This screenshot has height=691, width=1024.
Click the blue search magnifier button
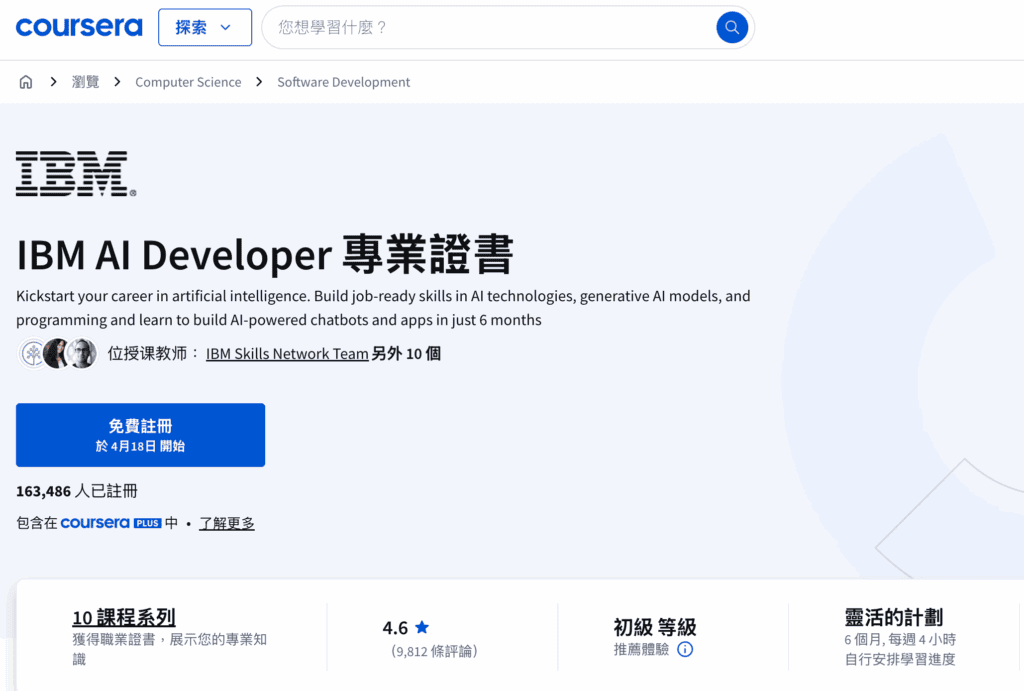click(x=731, y=27)
